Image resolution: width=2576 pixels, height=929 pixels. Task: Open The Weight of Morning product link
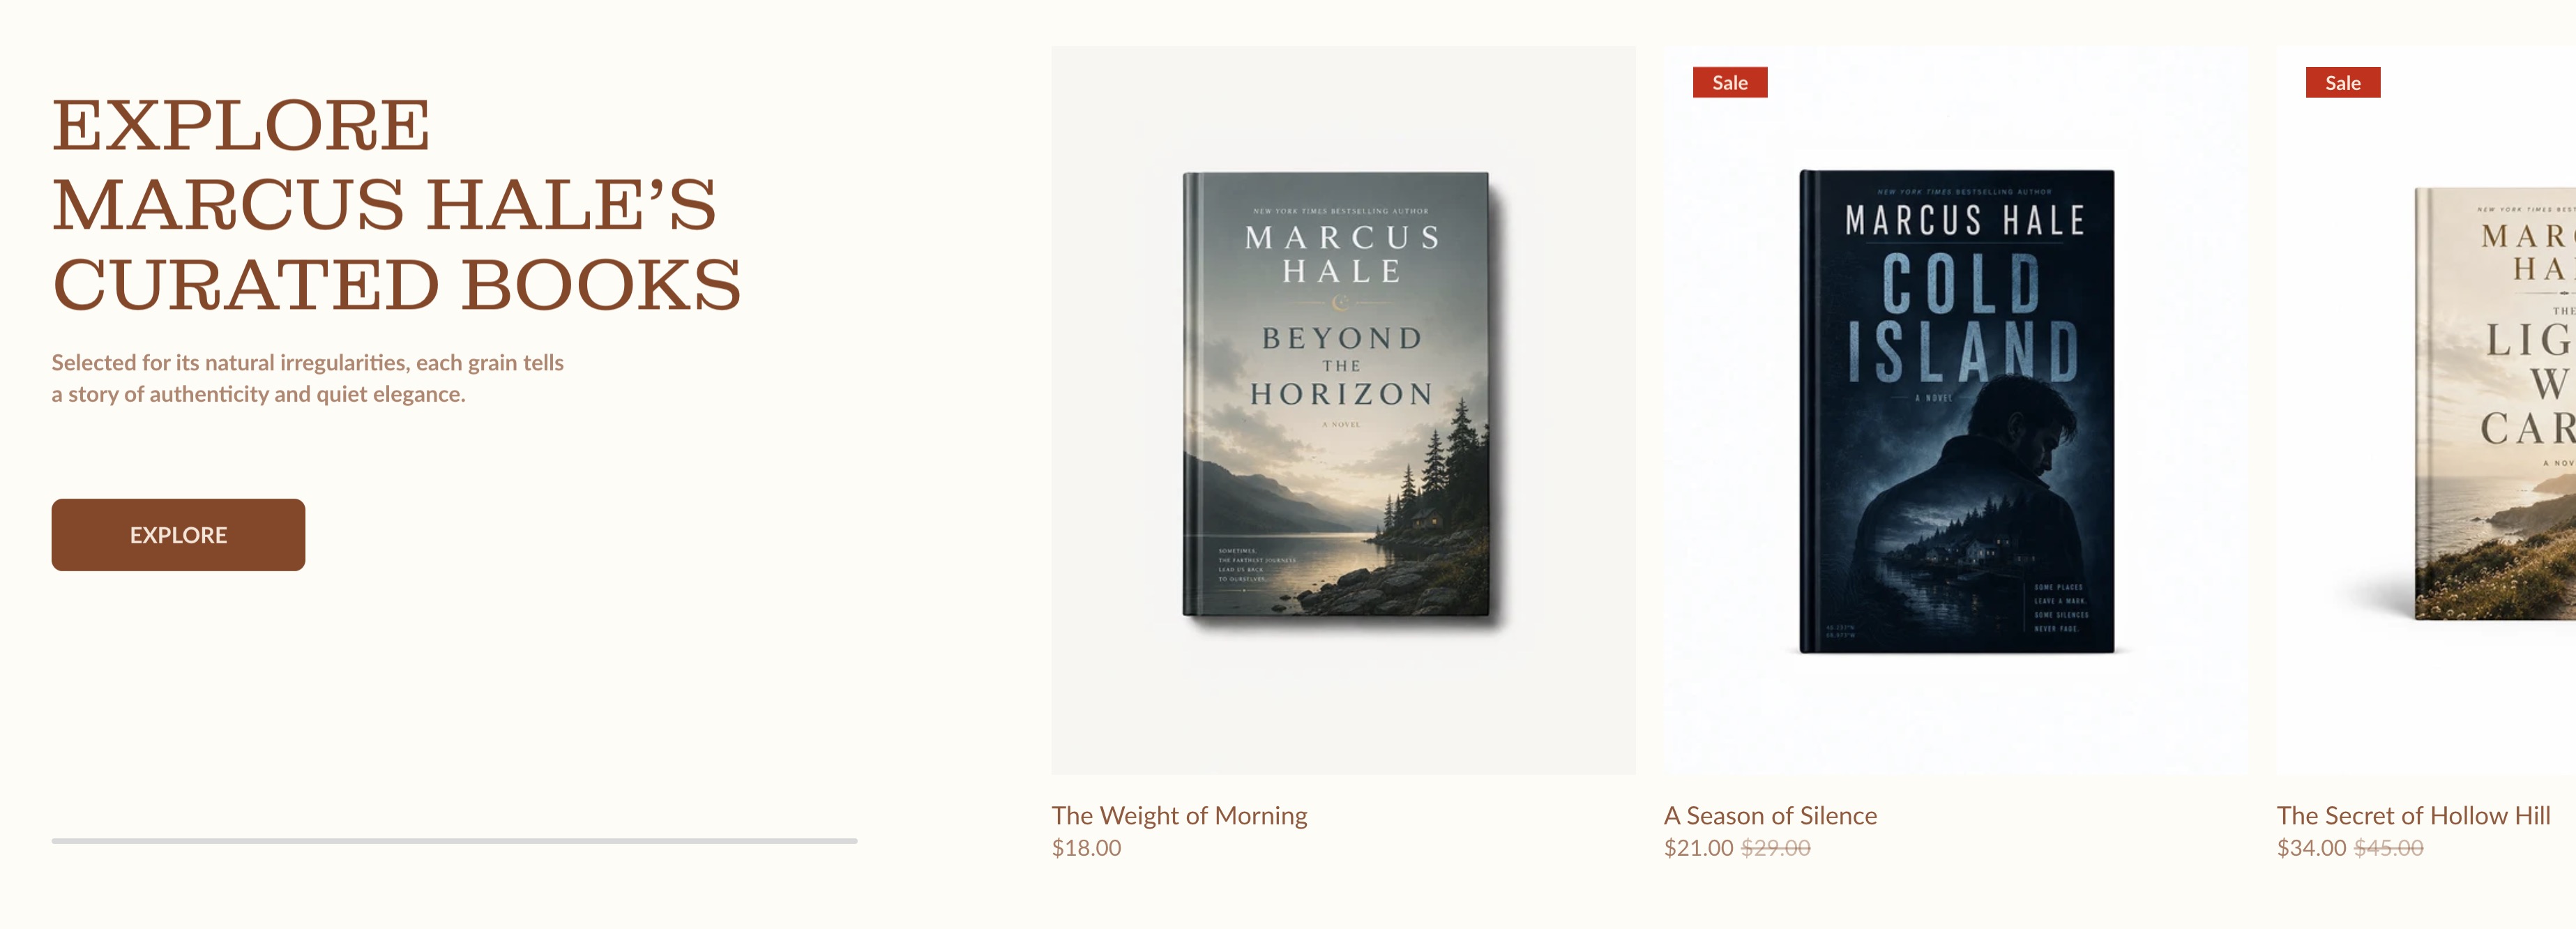pyautogui.click(x=1179, y=815)
